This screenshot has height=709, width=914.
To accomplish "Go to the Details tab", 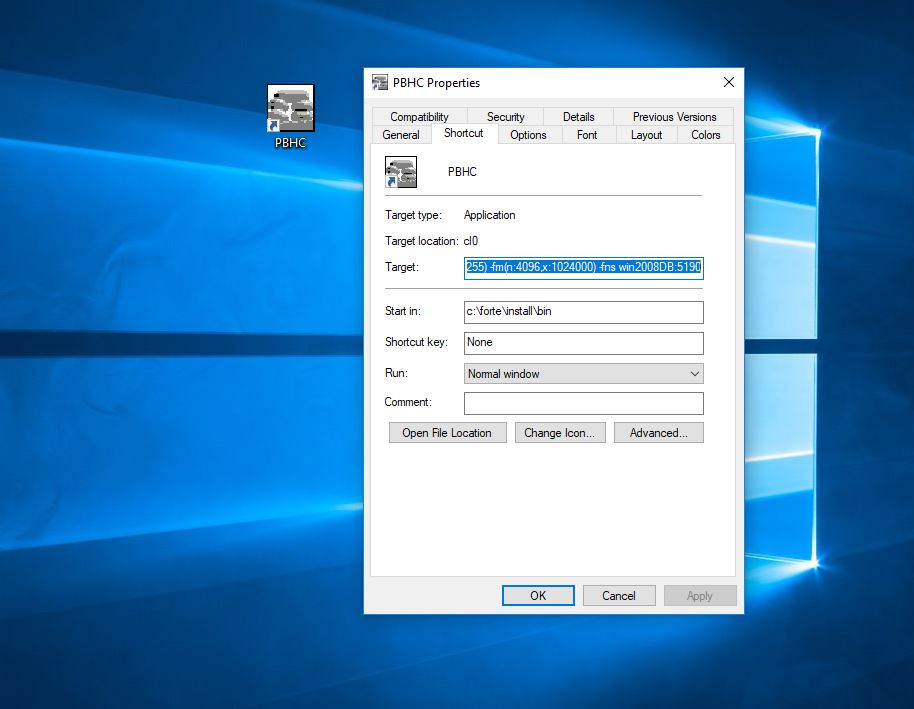I will tap(578, 117).
